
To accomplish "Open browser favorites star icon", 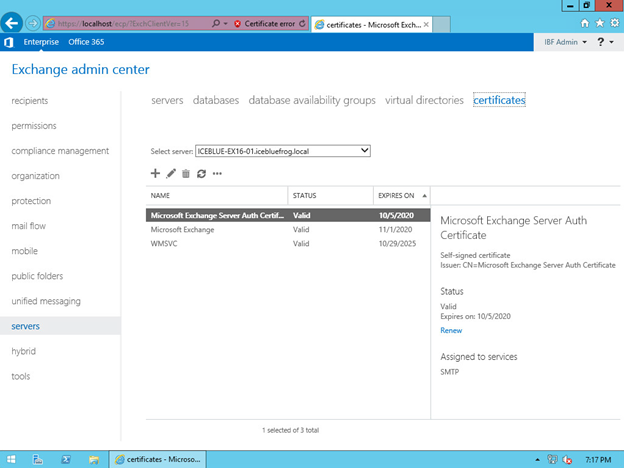I will click(599, 23).
